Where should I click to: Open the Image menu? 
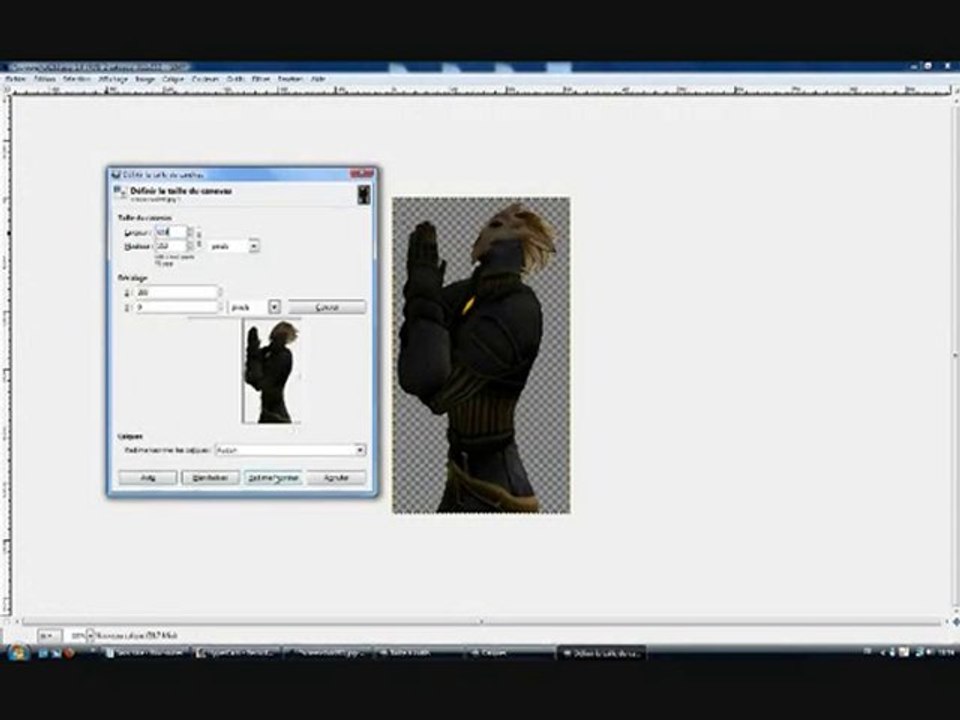(145, 80)
